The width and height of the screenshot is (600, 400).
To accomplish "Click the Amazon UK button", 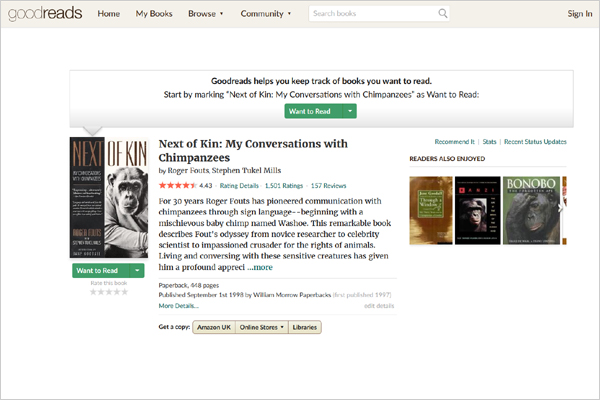I will coord(214,327).
